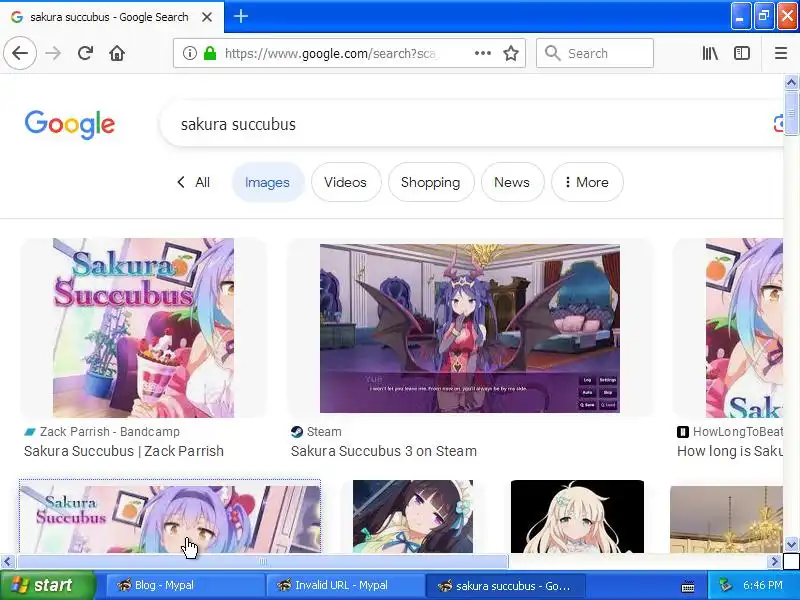Focus the browser Search field

(594, 53)
